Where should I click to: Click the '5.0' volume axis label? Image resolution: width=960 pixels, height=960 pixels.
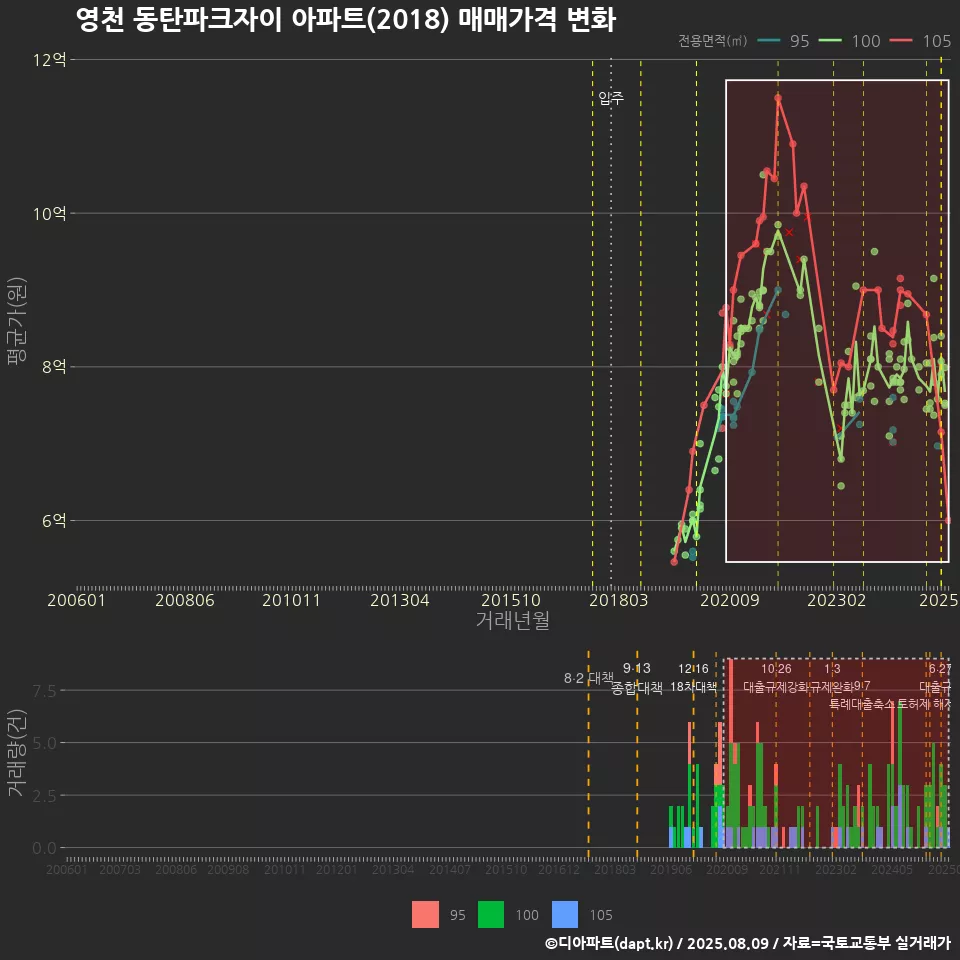coord(44,743)
